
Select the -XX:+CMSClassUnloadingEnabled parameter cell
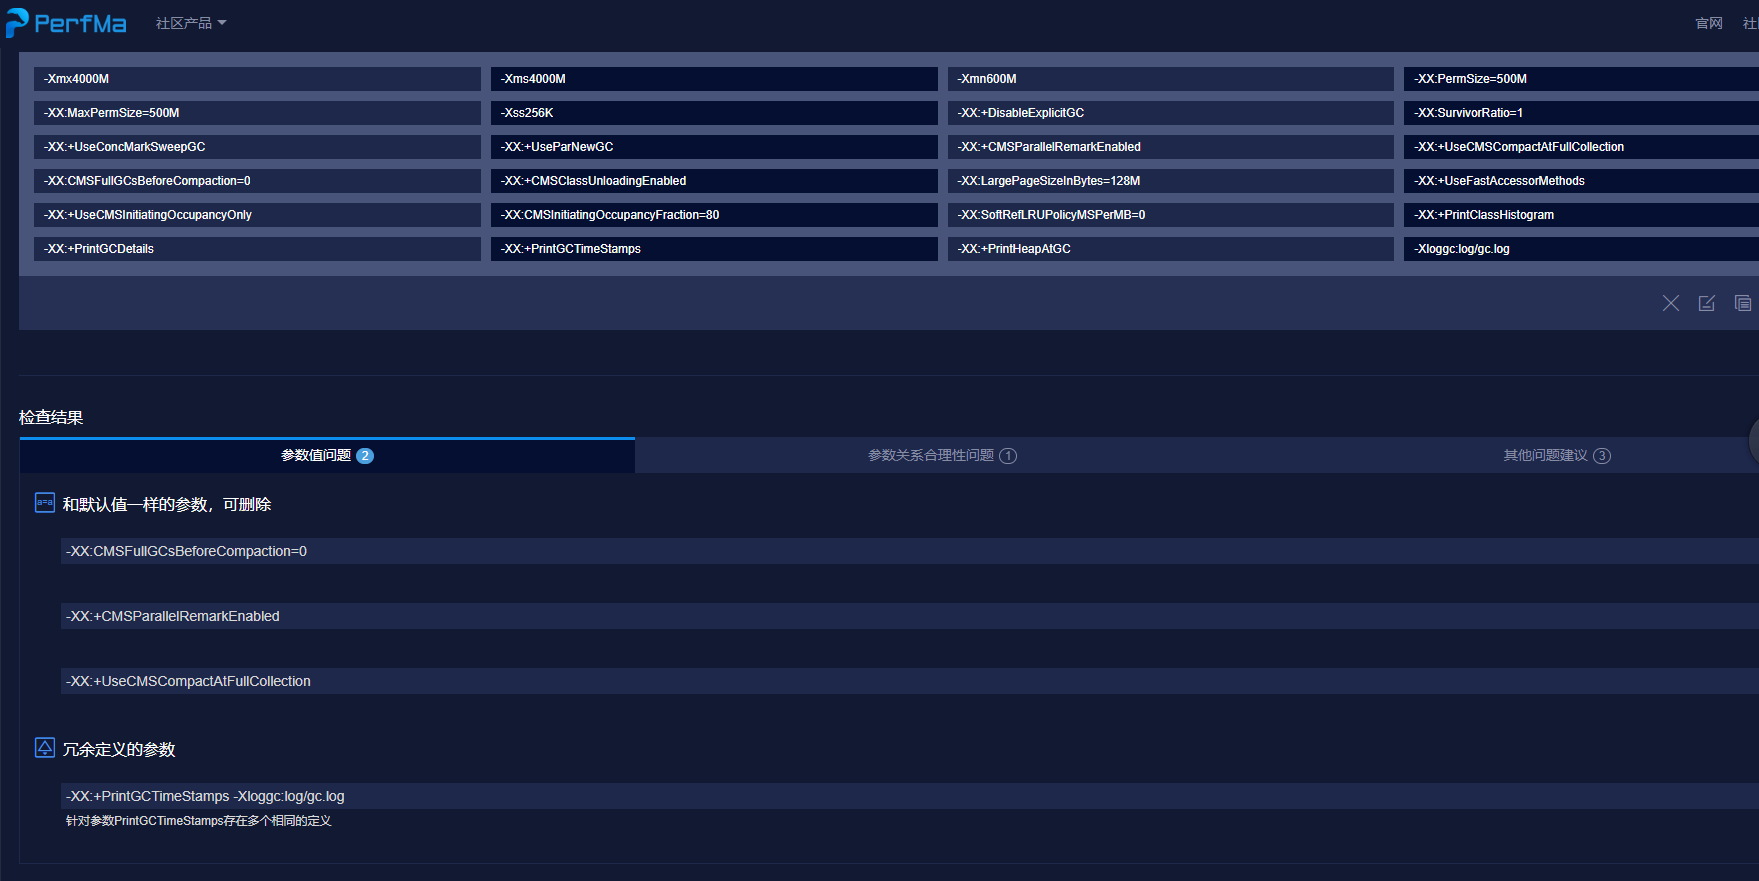[714, 181]
